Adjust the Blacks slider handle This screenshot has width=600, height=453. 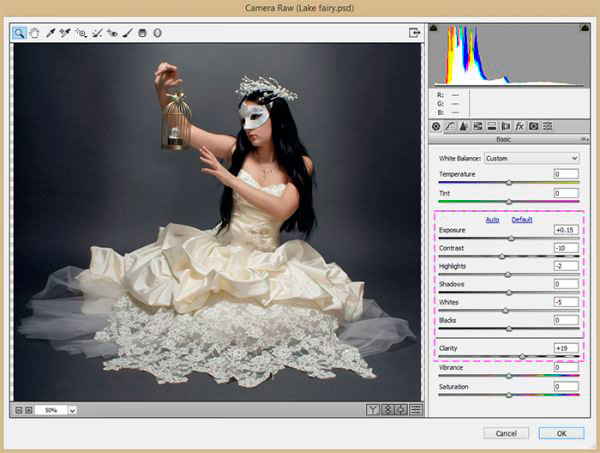[509, 329]
